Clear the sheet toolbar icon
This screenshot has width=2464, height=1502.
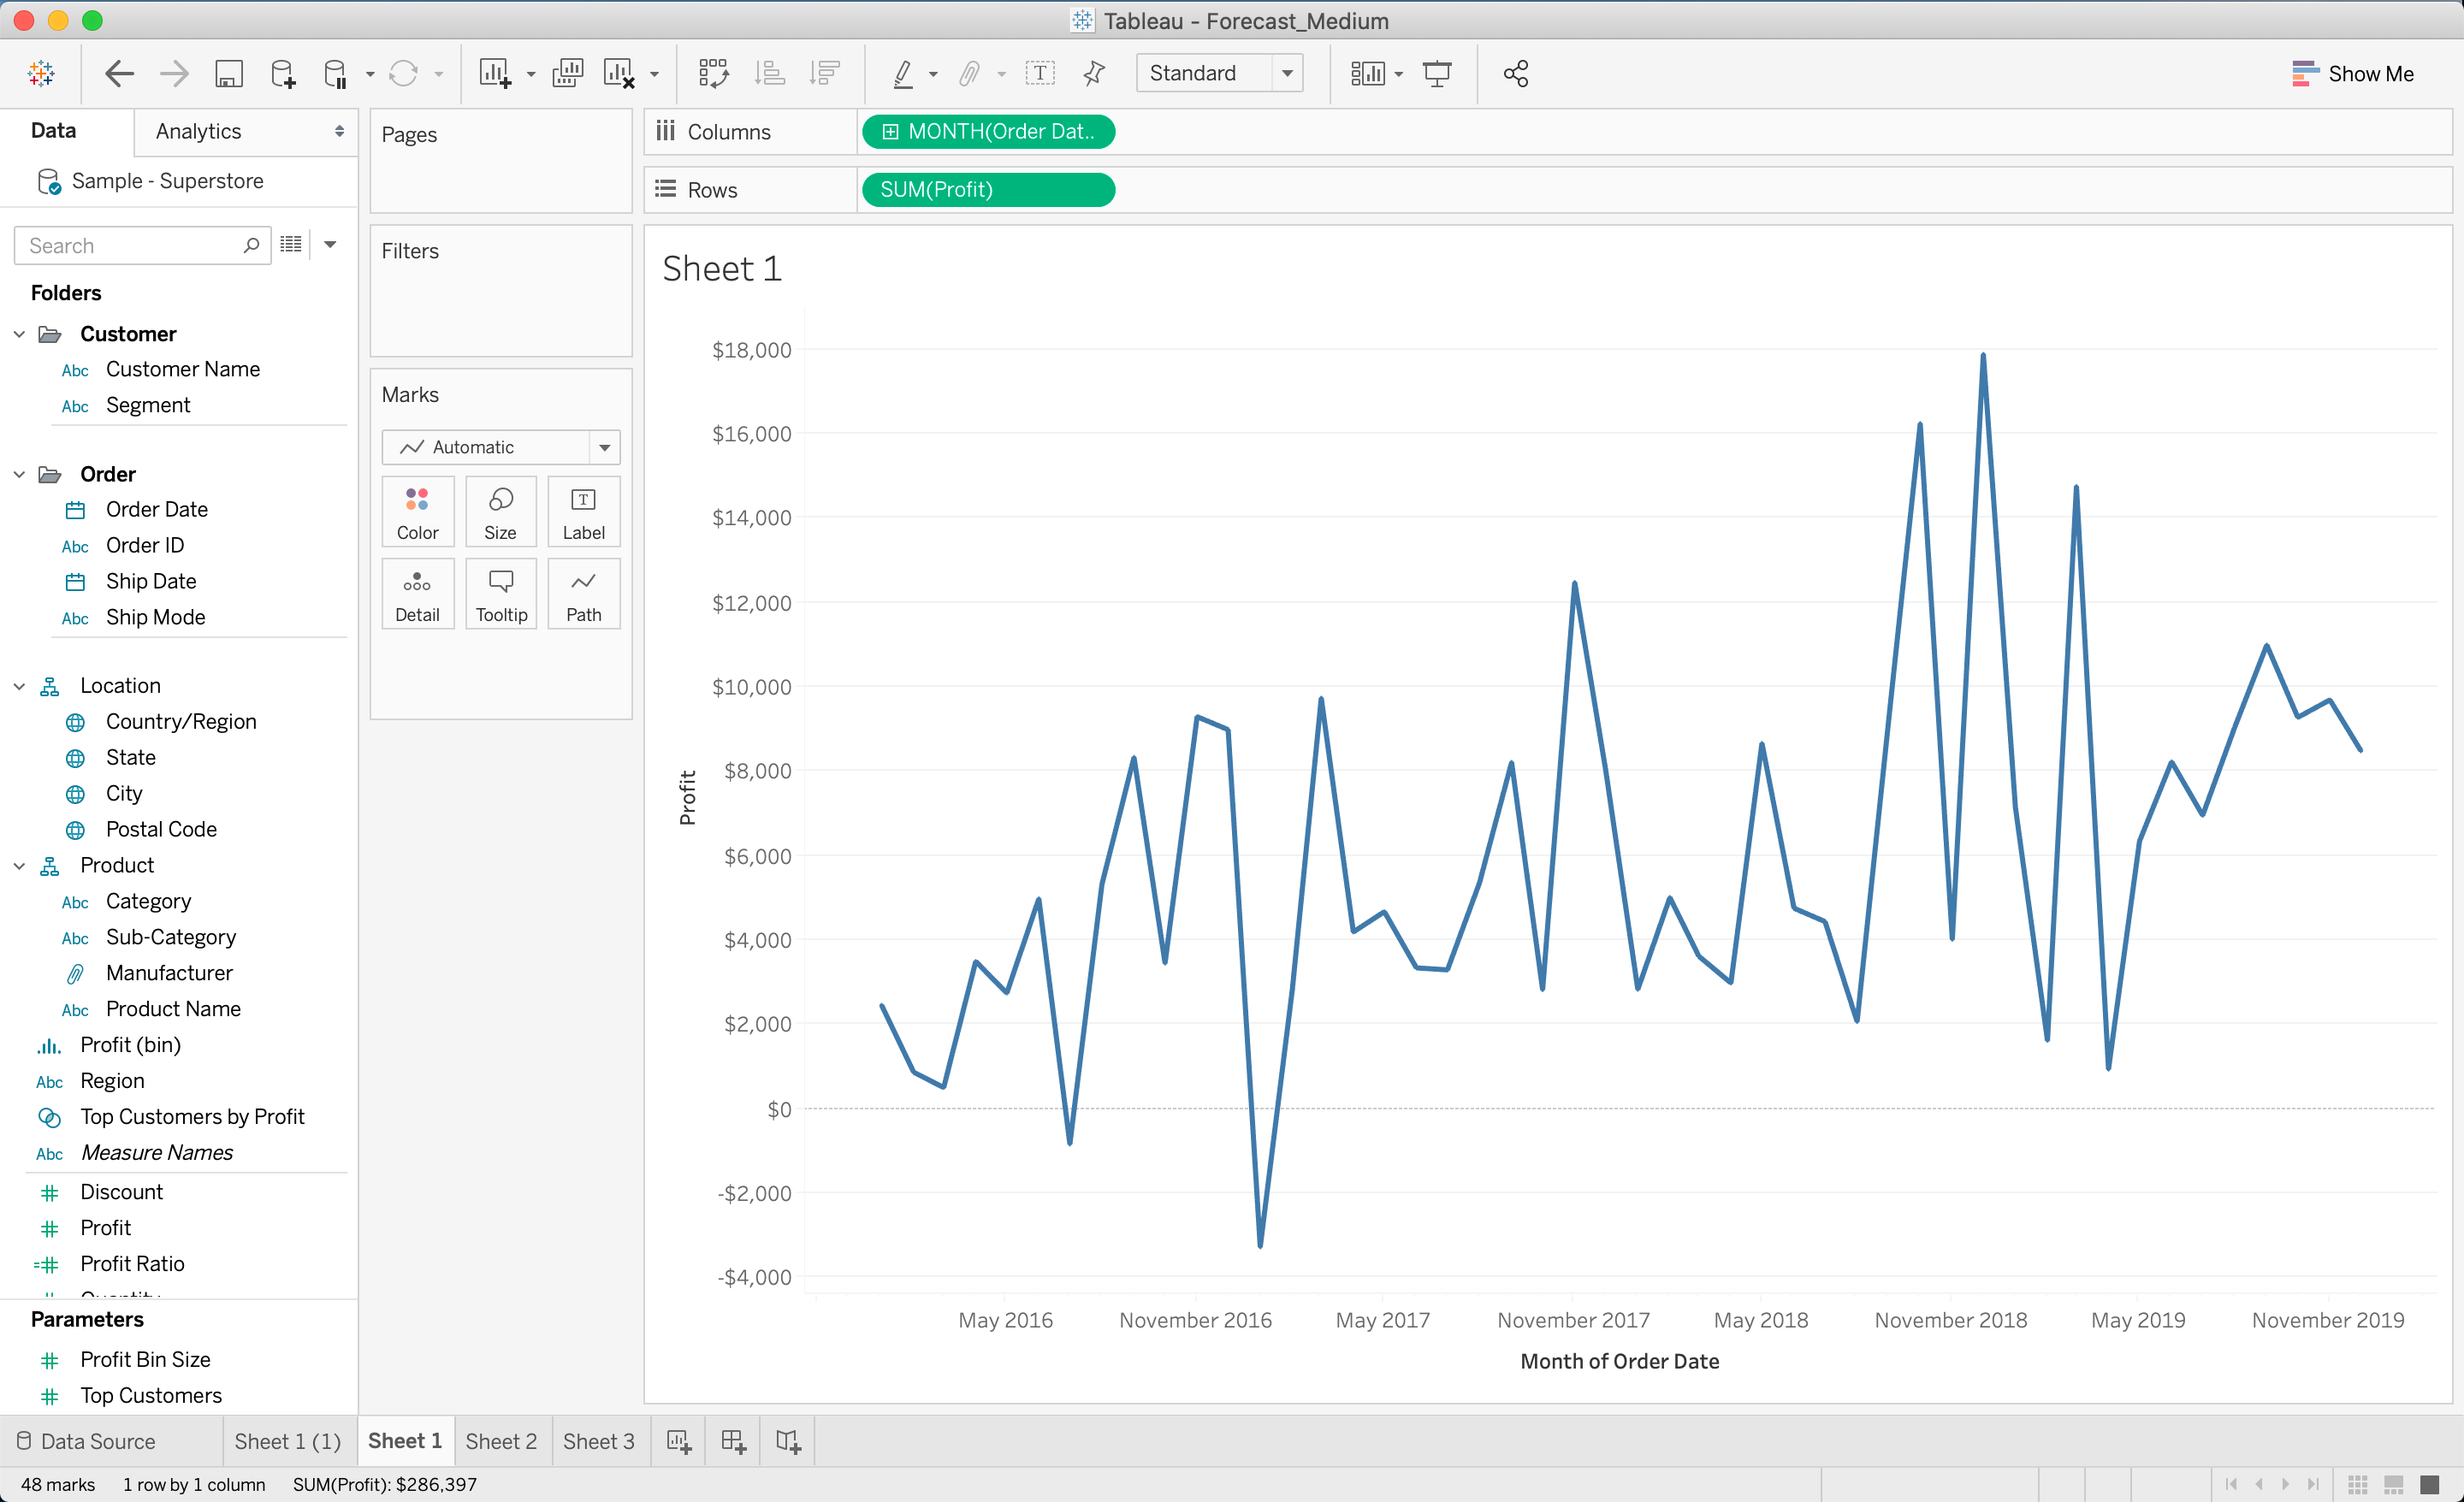pyautogui.click(x=620, y=73)
